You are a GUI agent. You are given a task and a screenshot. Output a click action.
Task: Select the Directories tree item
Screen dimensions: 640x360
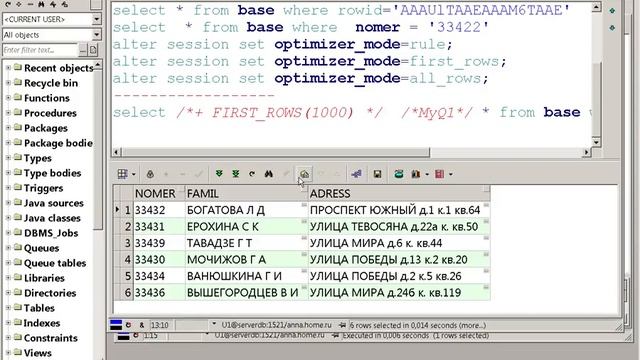(50, 293)
